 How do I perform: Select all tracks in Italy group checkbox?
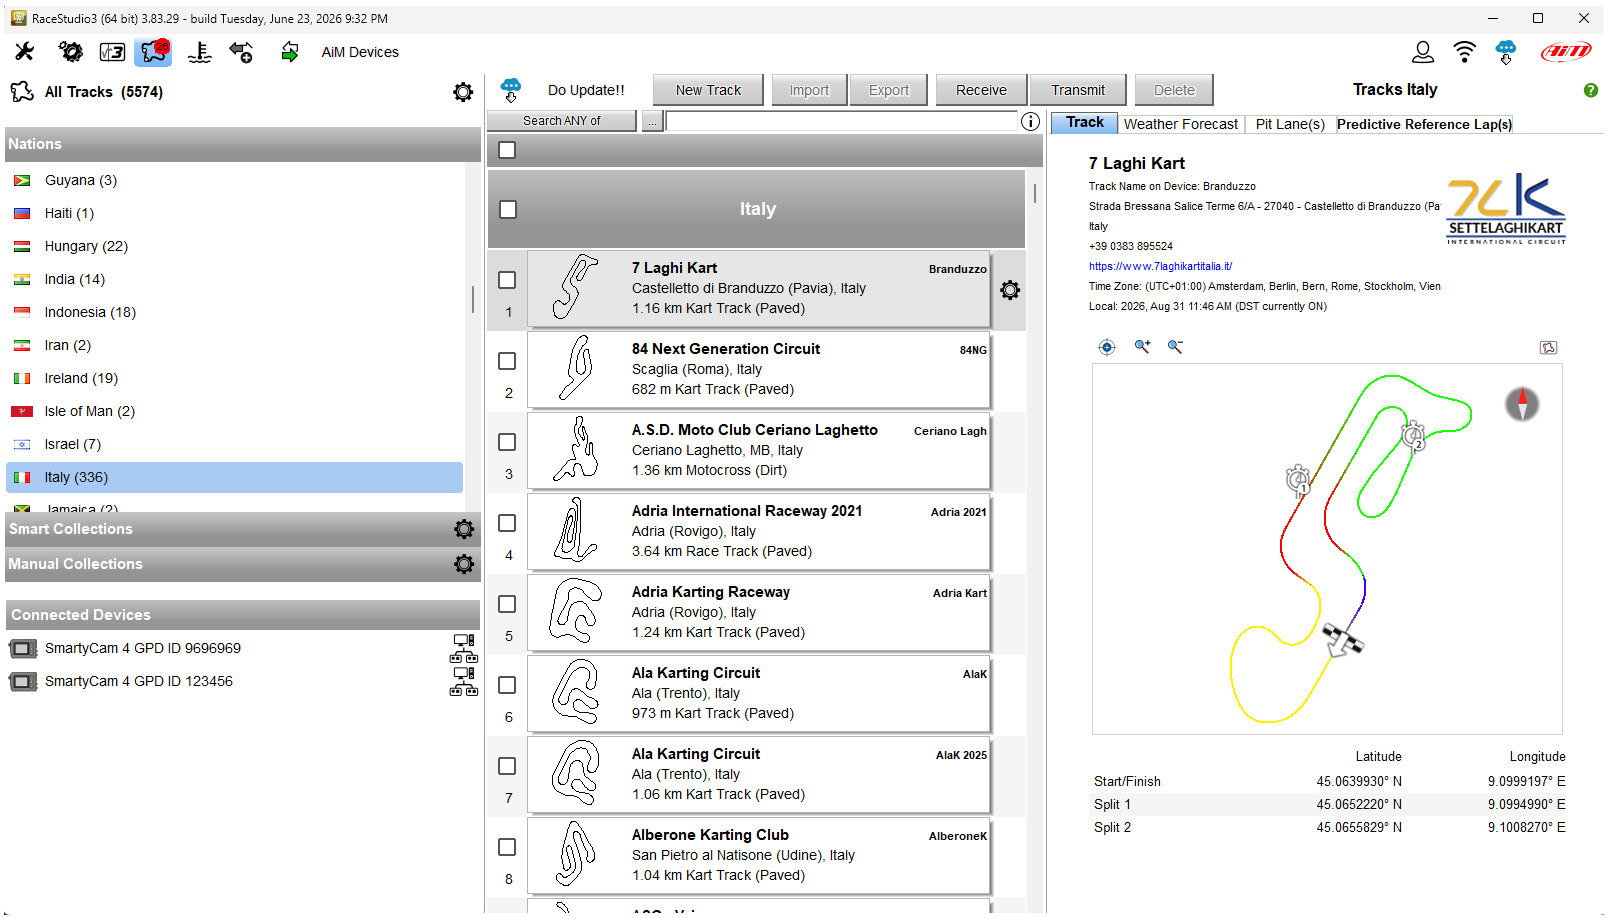pos(508,210)
